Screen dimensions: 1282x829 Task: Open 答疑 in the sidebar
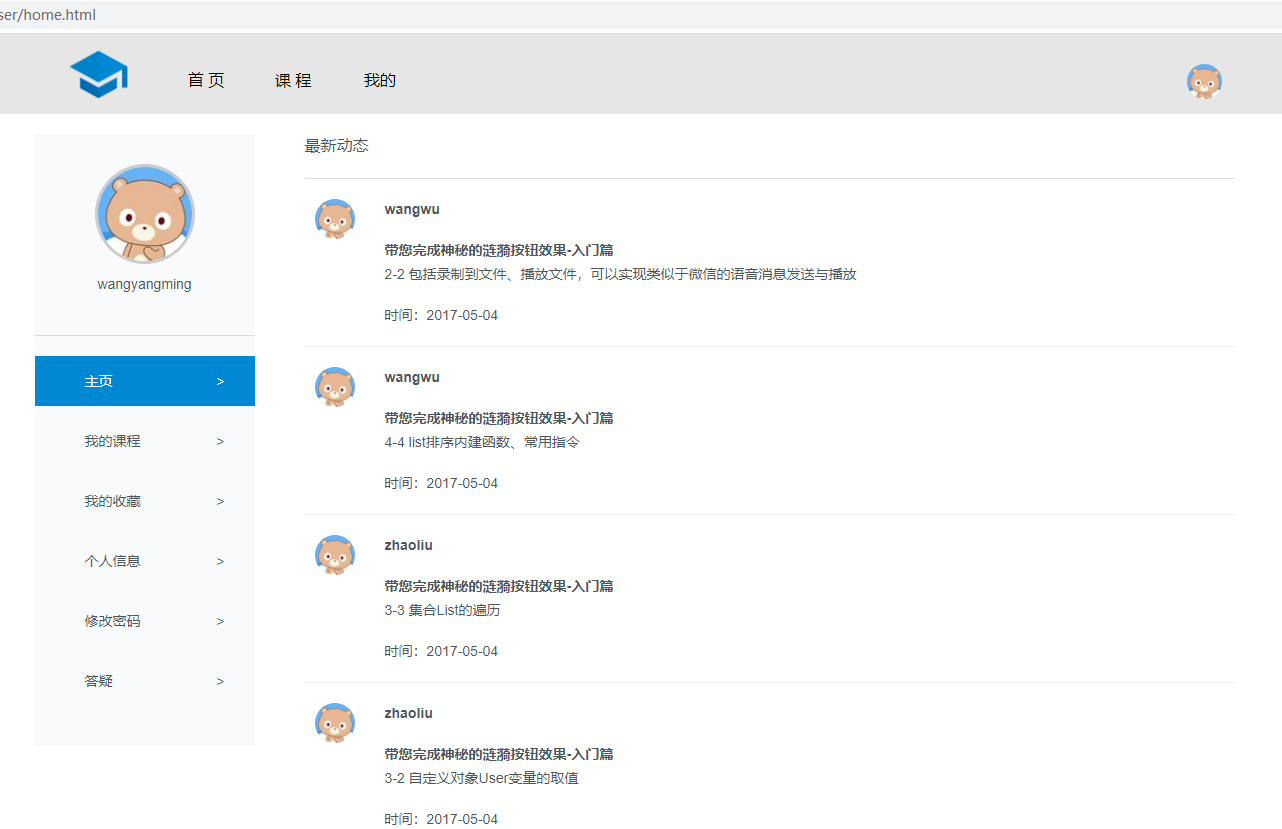click(x=145, y=681)
